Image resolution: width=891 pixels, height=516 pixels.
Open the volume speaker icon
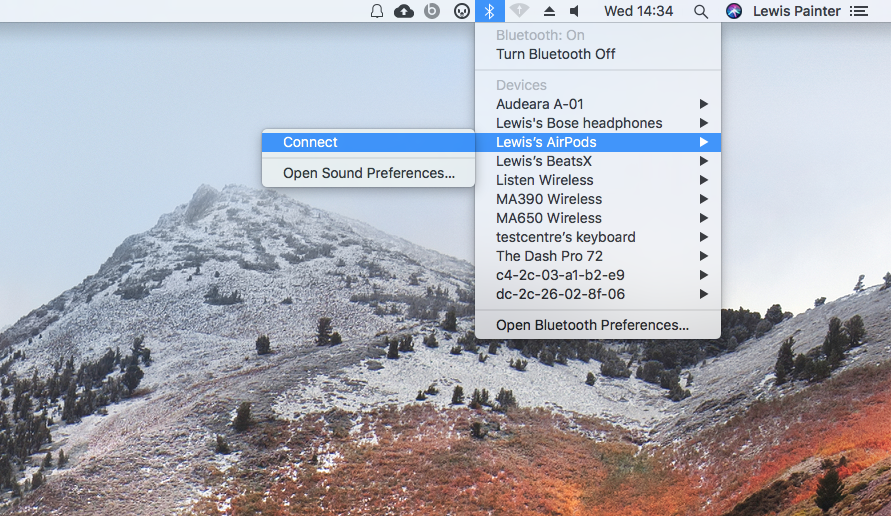click(x=575, y=11)
